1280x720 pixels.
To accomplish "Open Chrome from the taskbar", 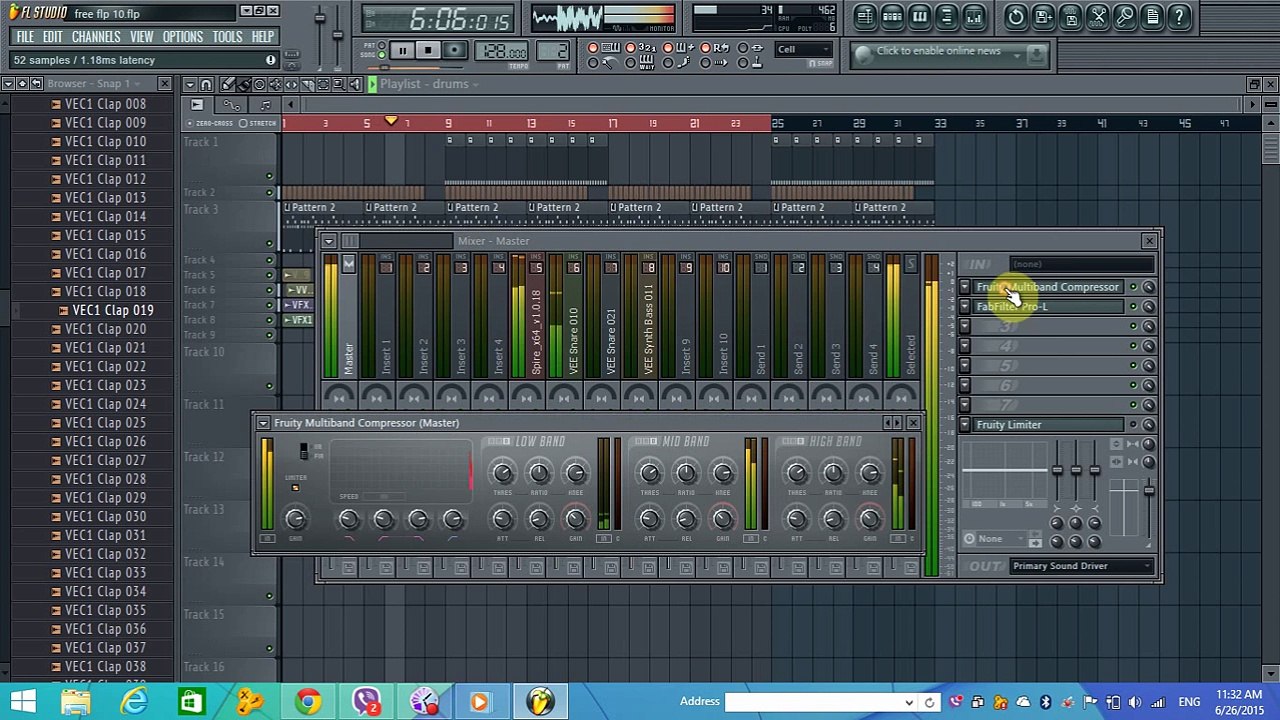I will tap(308, 701).
